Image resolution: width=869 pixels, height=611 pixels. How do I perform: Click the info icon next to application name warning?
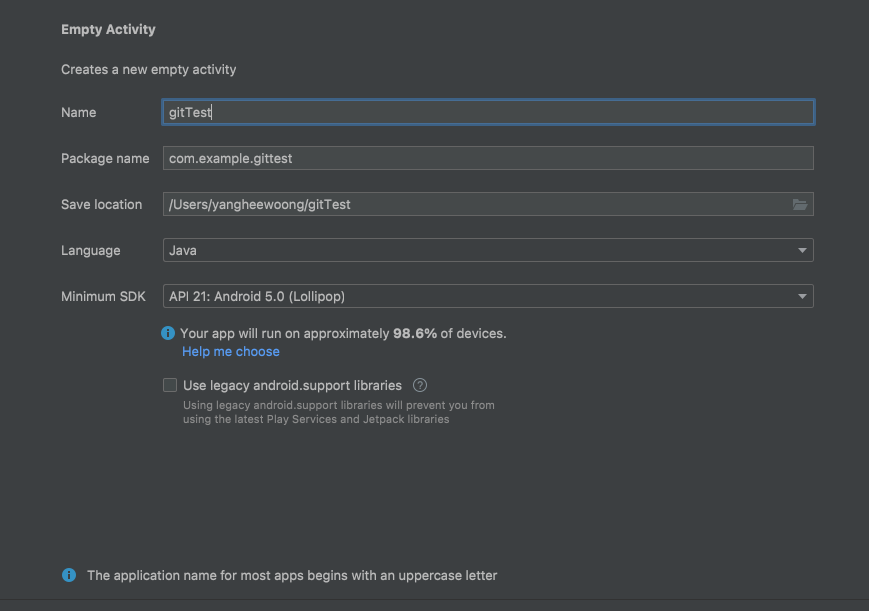pyautogui.click(x=69, y=575)
